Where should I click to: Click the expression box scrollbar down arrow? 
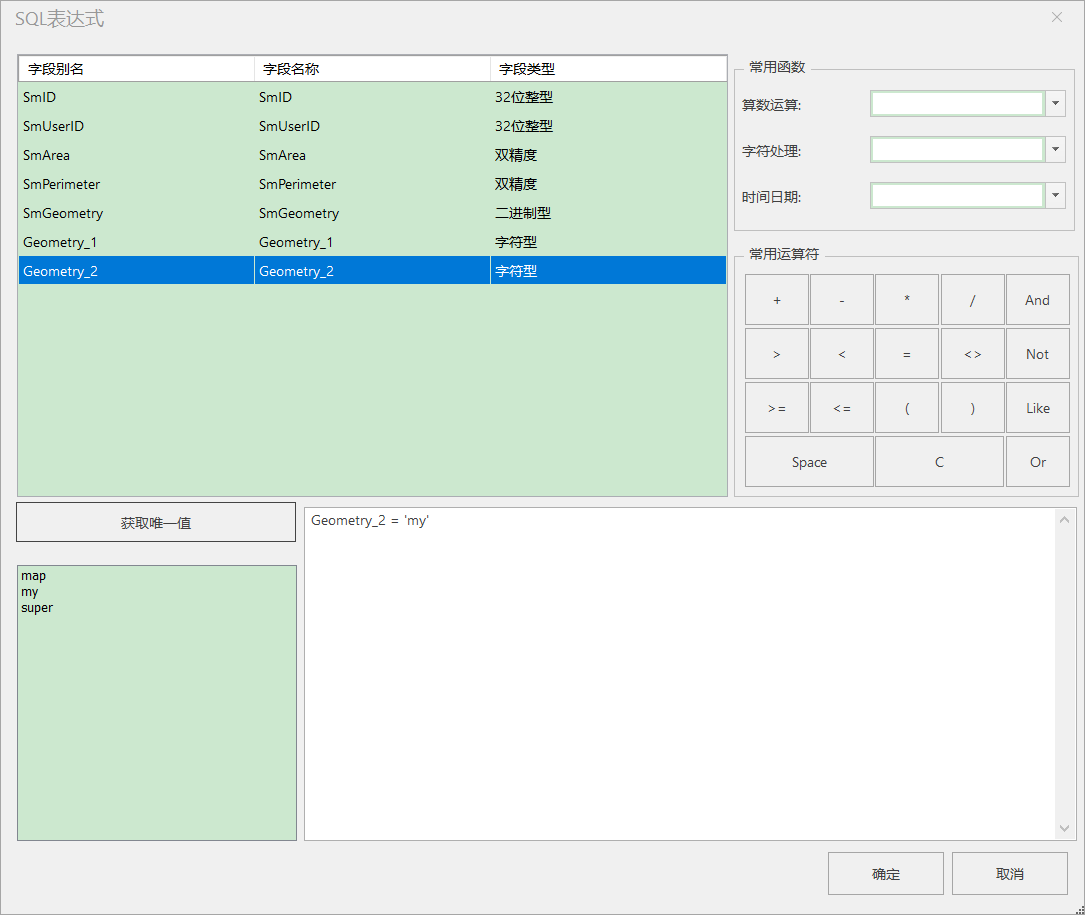coord(1064,828)
